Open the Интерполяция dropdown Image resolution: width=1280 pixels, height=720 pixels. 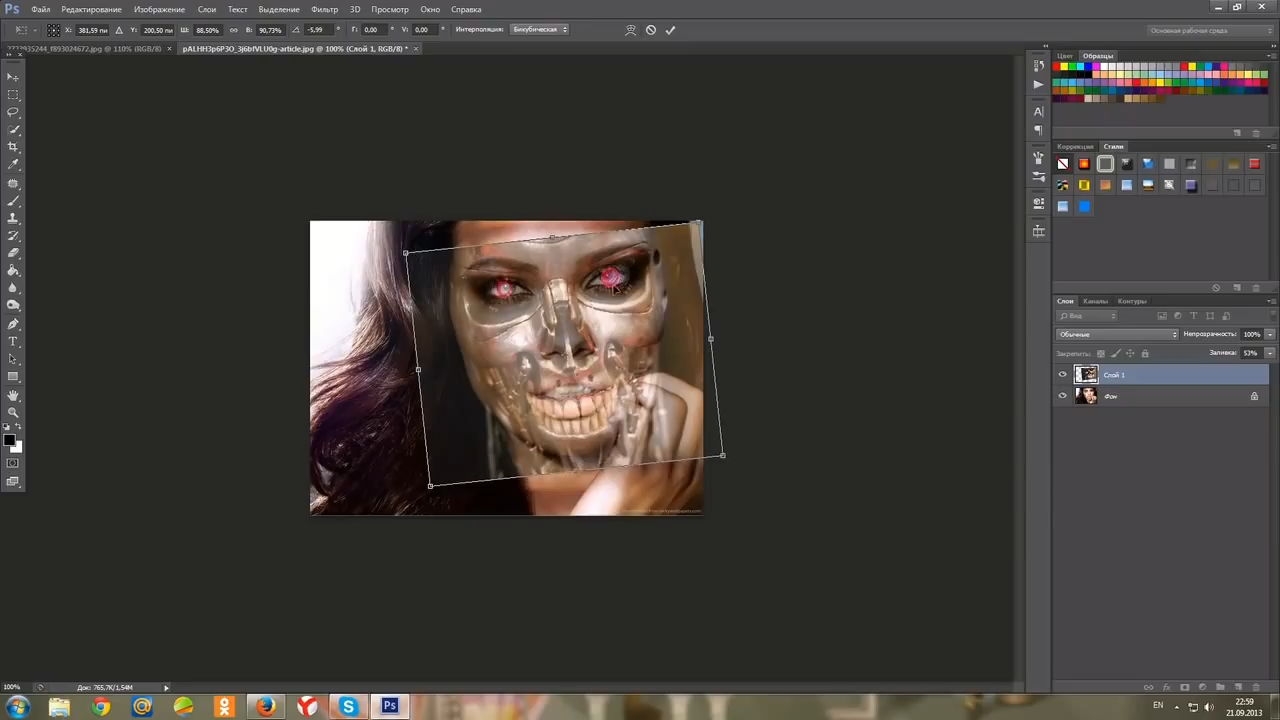pyautogui.click(x=540, y=30)
